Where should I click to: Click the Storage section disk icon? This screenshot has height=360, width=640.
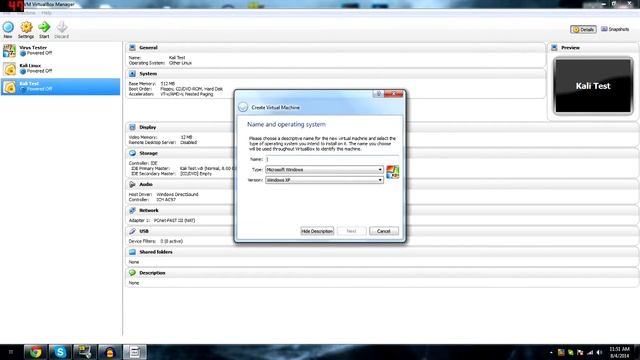coord(132,153)
